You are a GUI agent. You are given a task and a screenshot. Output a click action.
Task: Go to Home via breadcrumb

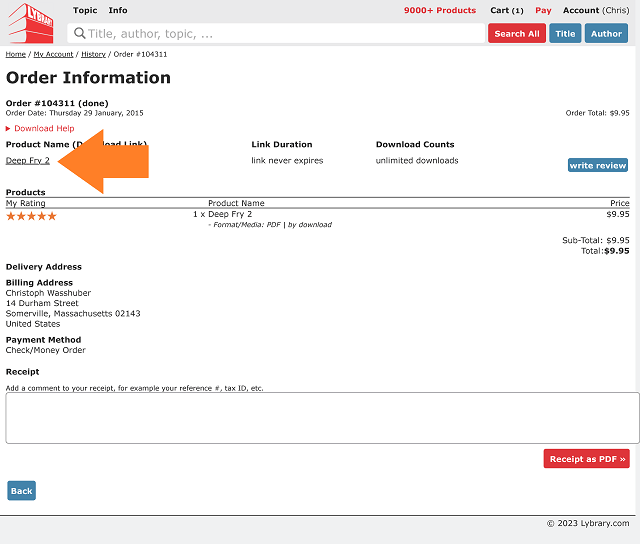point(16,54)
